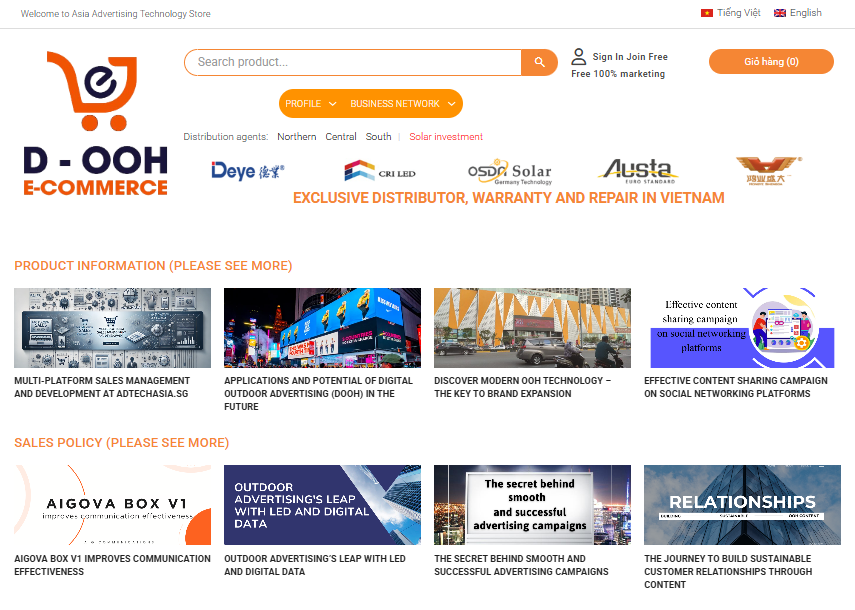The width and height of the screenshot is (855, 610).
Task: Select the OSDA Solar brand logo
Action: [x=509, y=171]
